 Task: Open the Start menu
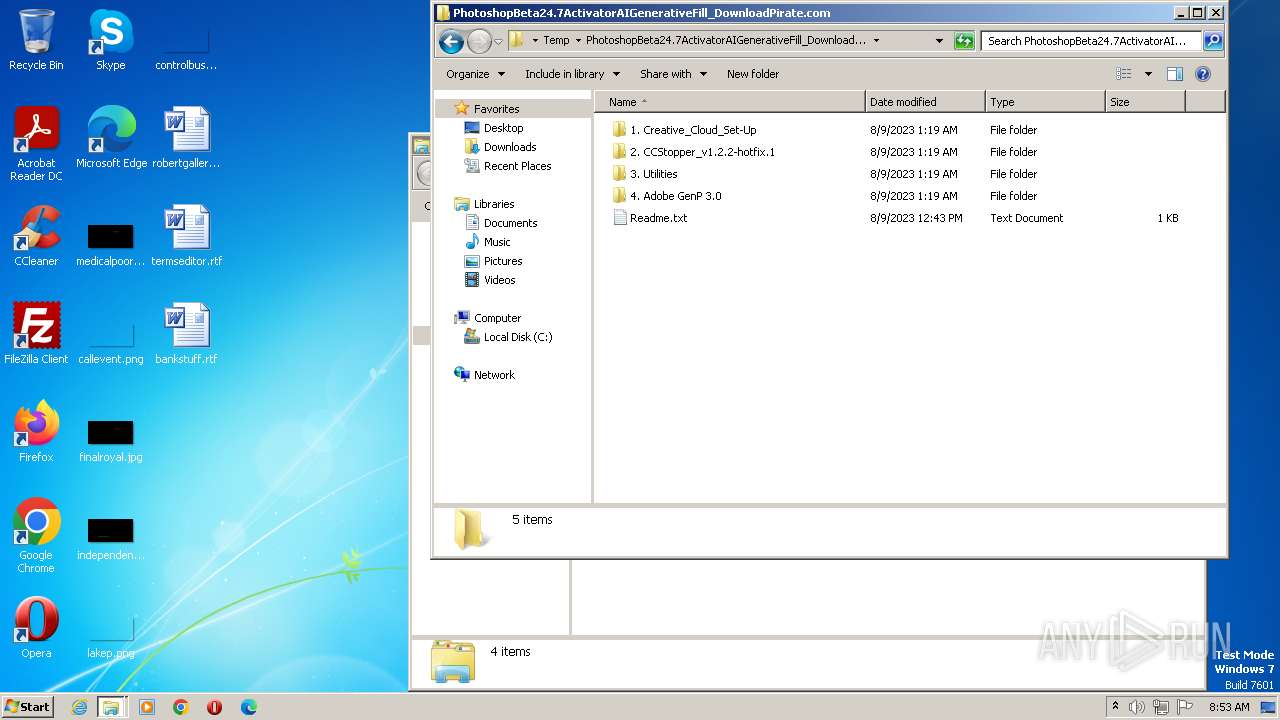[28, 707]
